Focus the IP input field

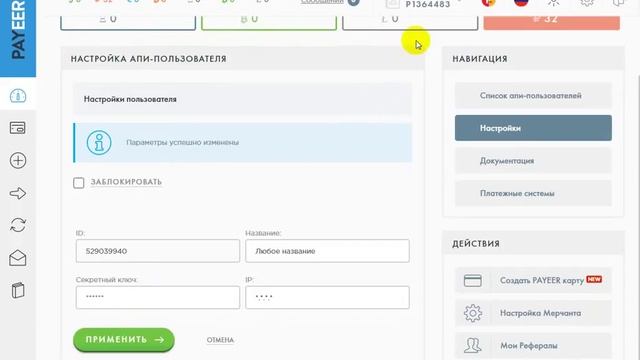[327, 297]
